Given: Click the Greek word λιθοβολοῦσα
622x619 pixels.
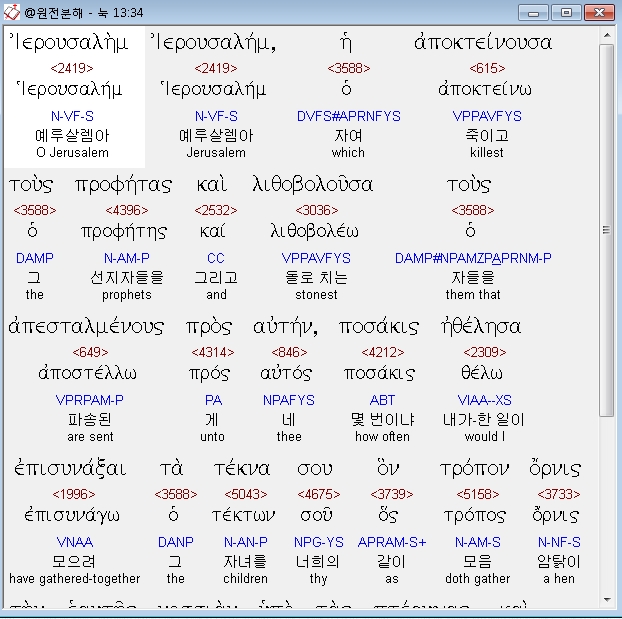Looking at the screenshot, I should coord(313,185).
